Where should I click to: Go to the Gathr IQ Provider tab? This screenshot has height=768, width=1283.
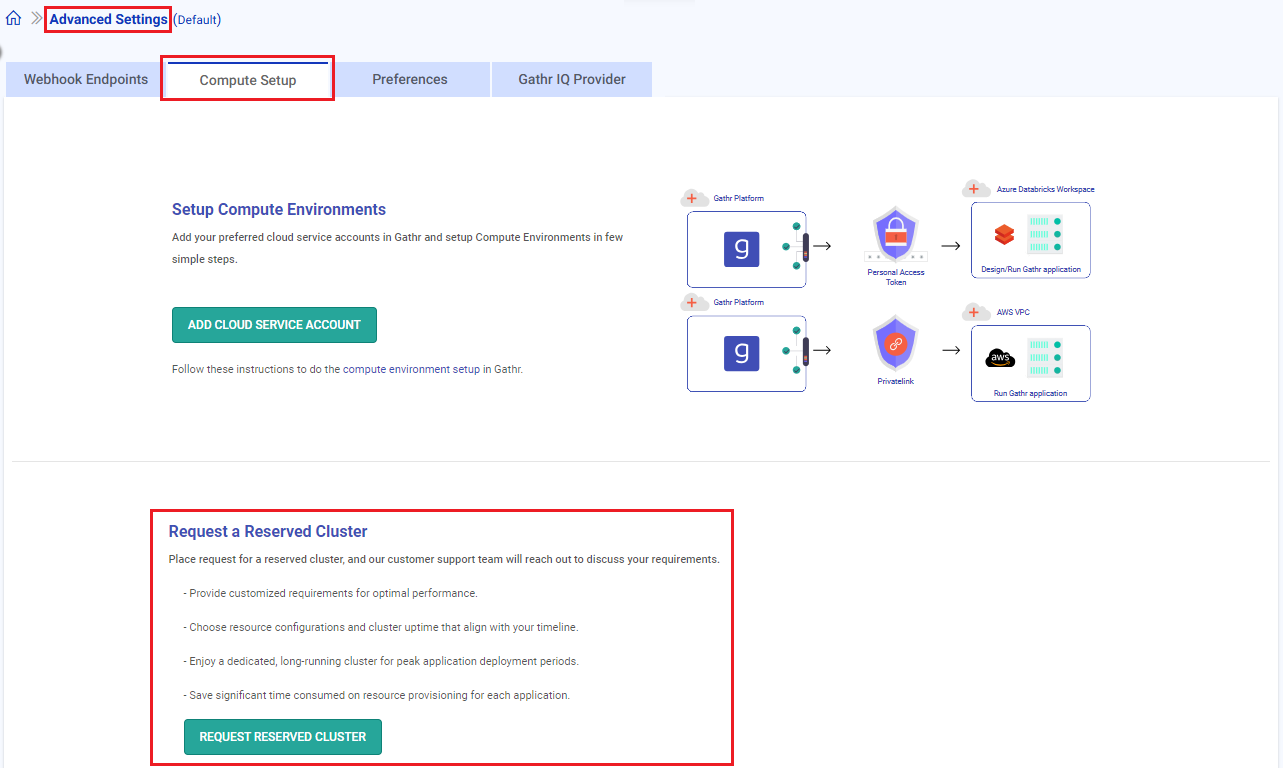(x=572, y=79)
